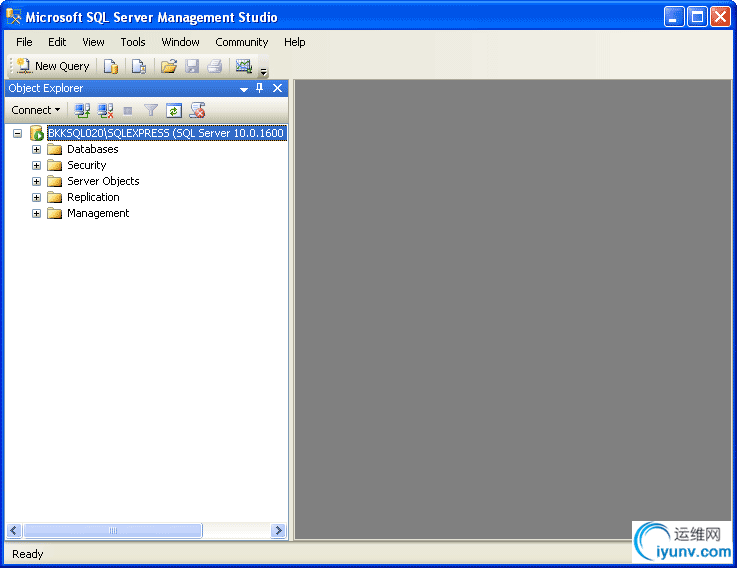Click the Print toolbar icon
The width and height of the screenshot is (737, 568).
[215, 66]
